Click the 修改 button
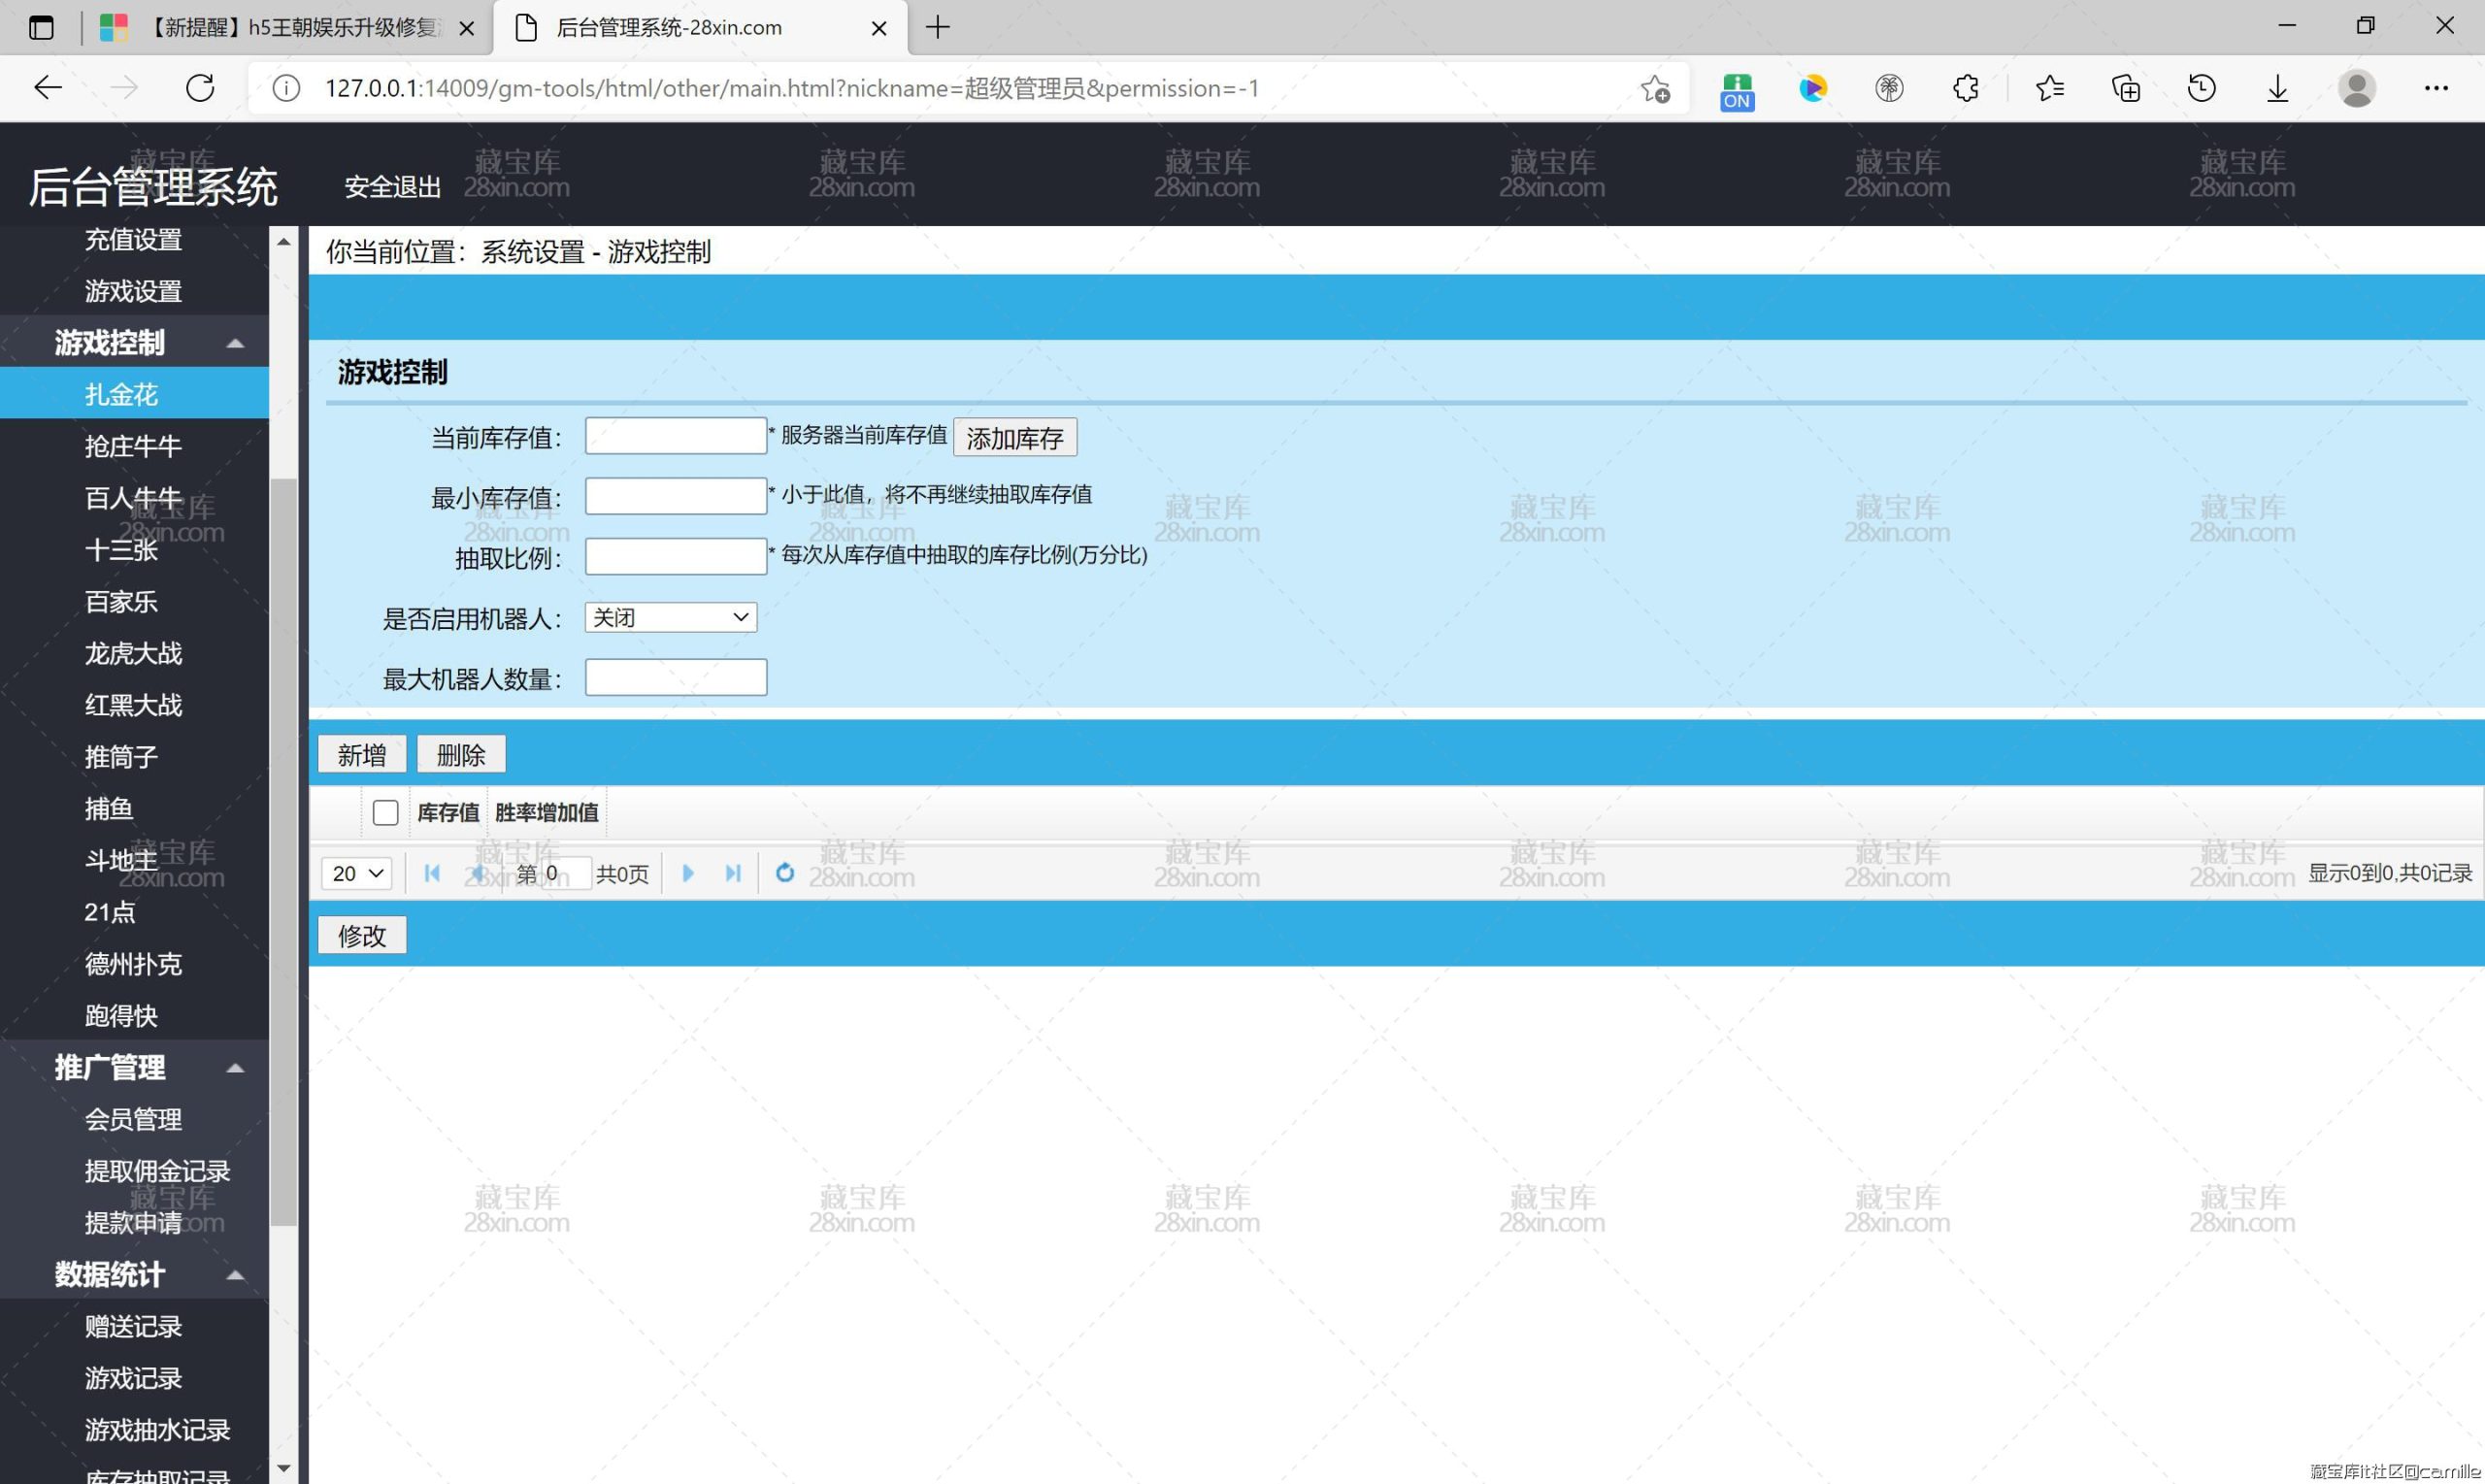Viewport: 2485px width, 1484px height. (362, 936)
